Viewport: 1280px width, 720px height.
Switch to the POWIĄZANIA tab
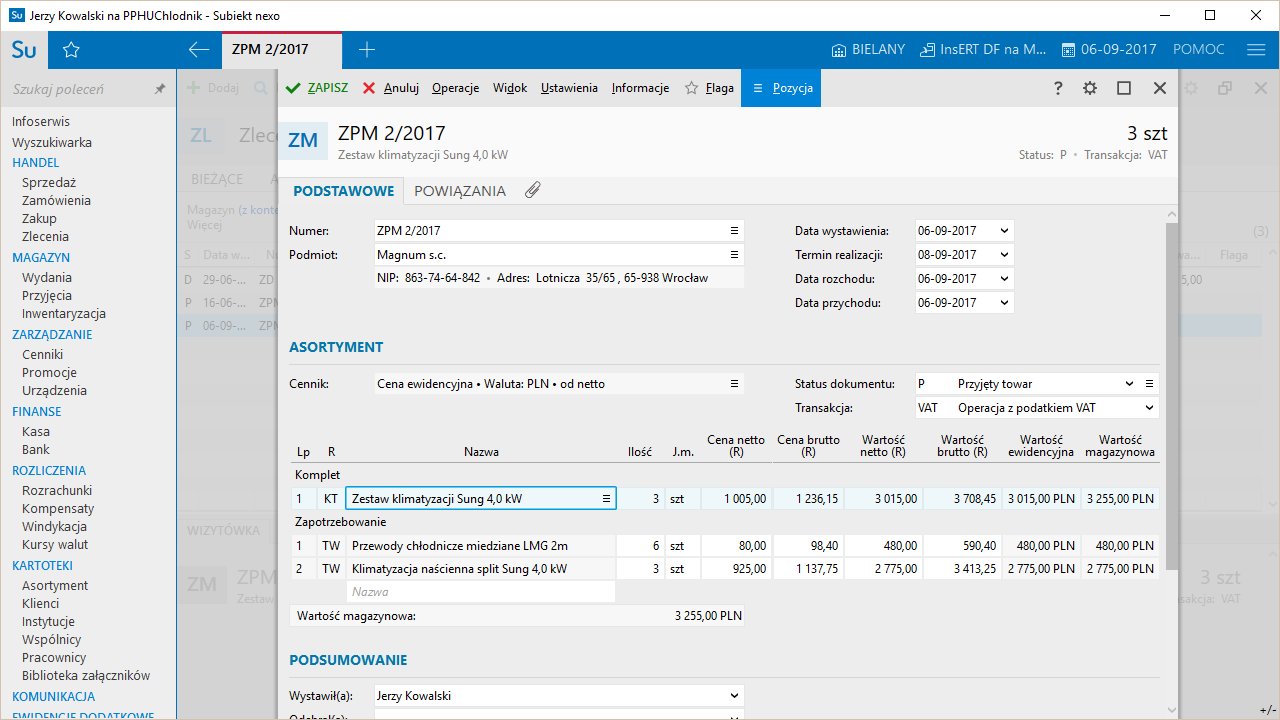[460, 191]
